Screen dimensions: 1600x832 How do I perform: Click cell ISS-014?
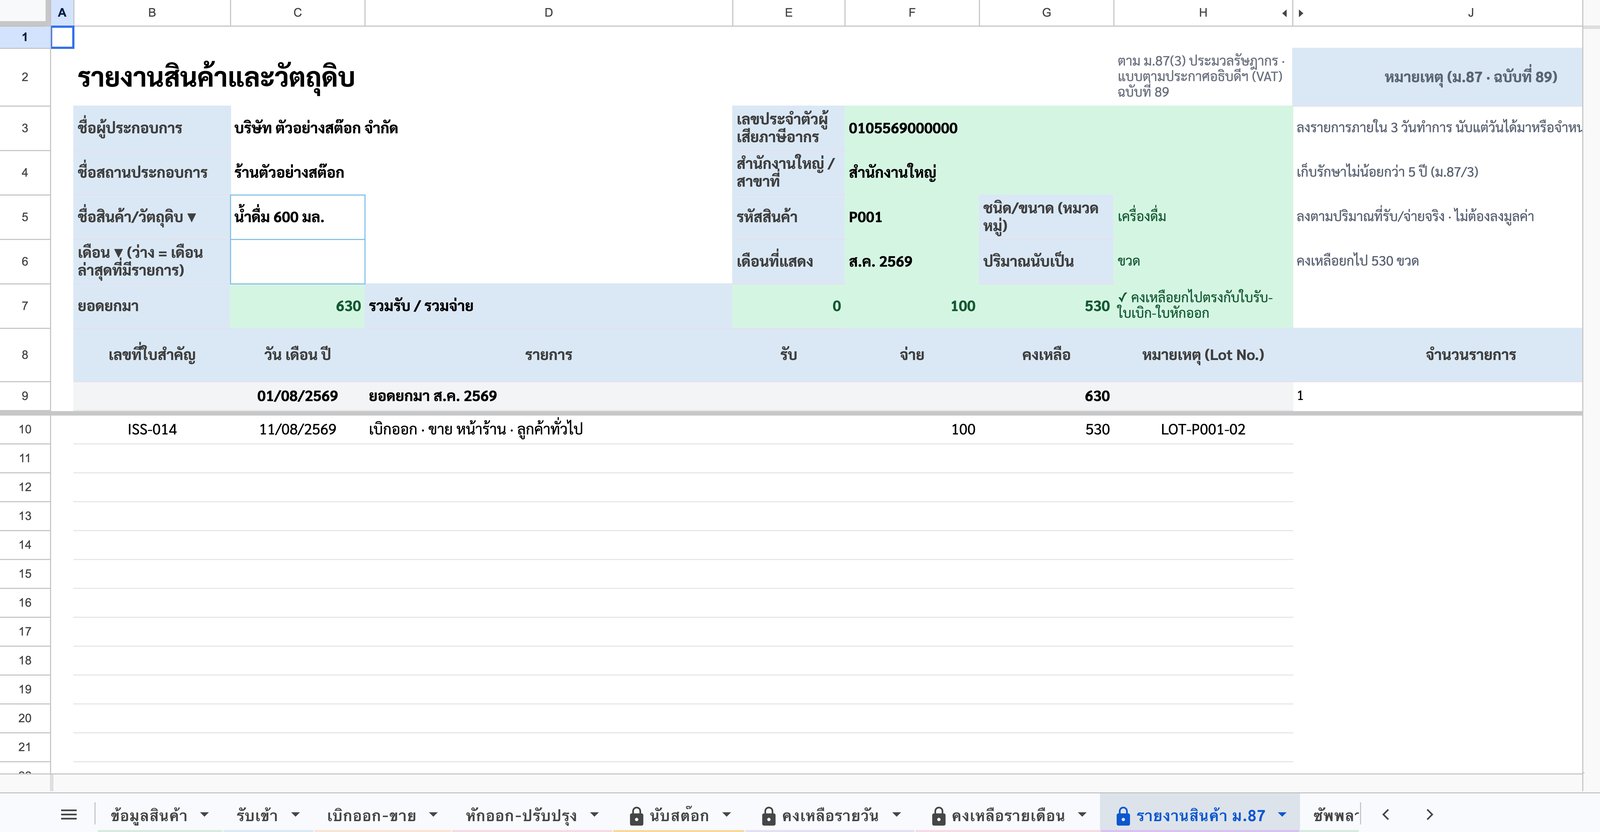click(152, 429)
